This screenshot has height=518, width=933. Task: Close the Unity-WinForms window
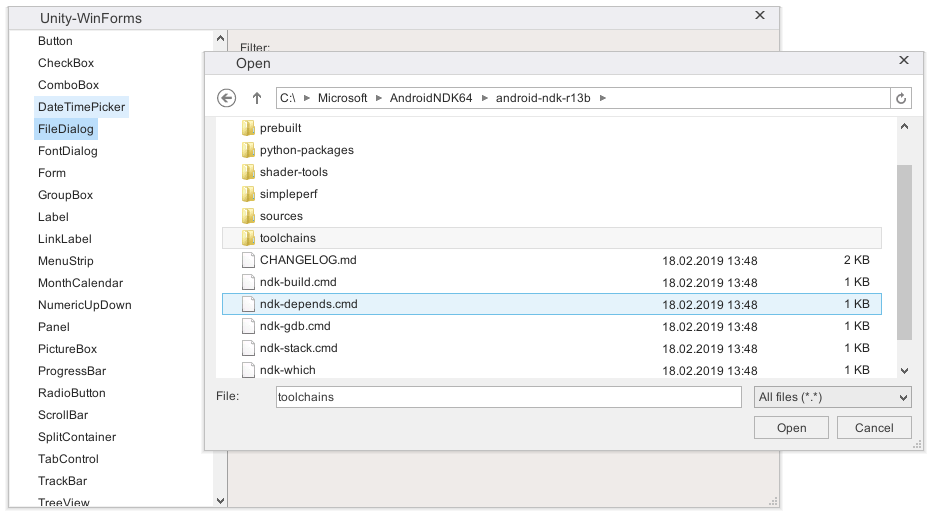point(760,15)
